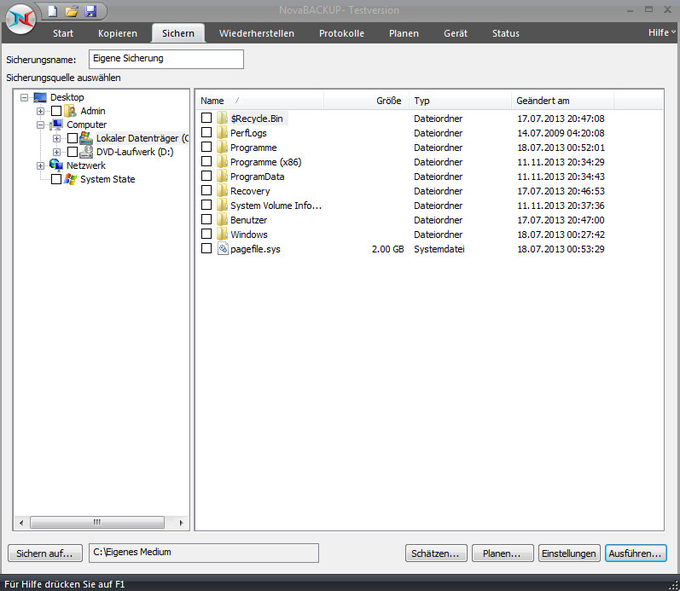
Task: Expand the Admin tree node
Action: tap(40, 111)
